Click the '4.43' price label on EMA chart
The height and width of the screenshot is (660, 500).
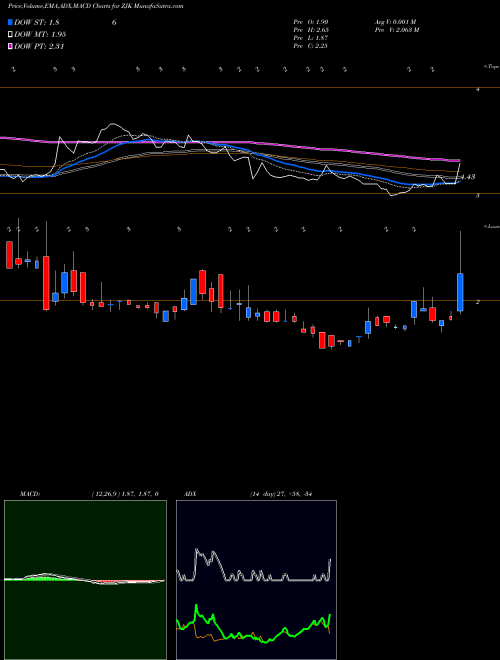[468, 177]
